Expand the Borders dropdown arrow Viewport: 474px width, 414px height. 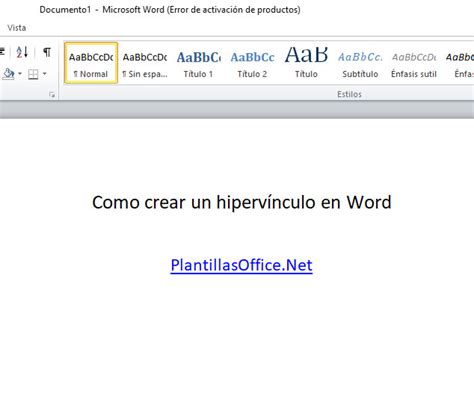click(x=44, y=74)
